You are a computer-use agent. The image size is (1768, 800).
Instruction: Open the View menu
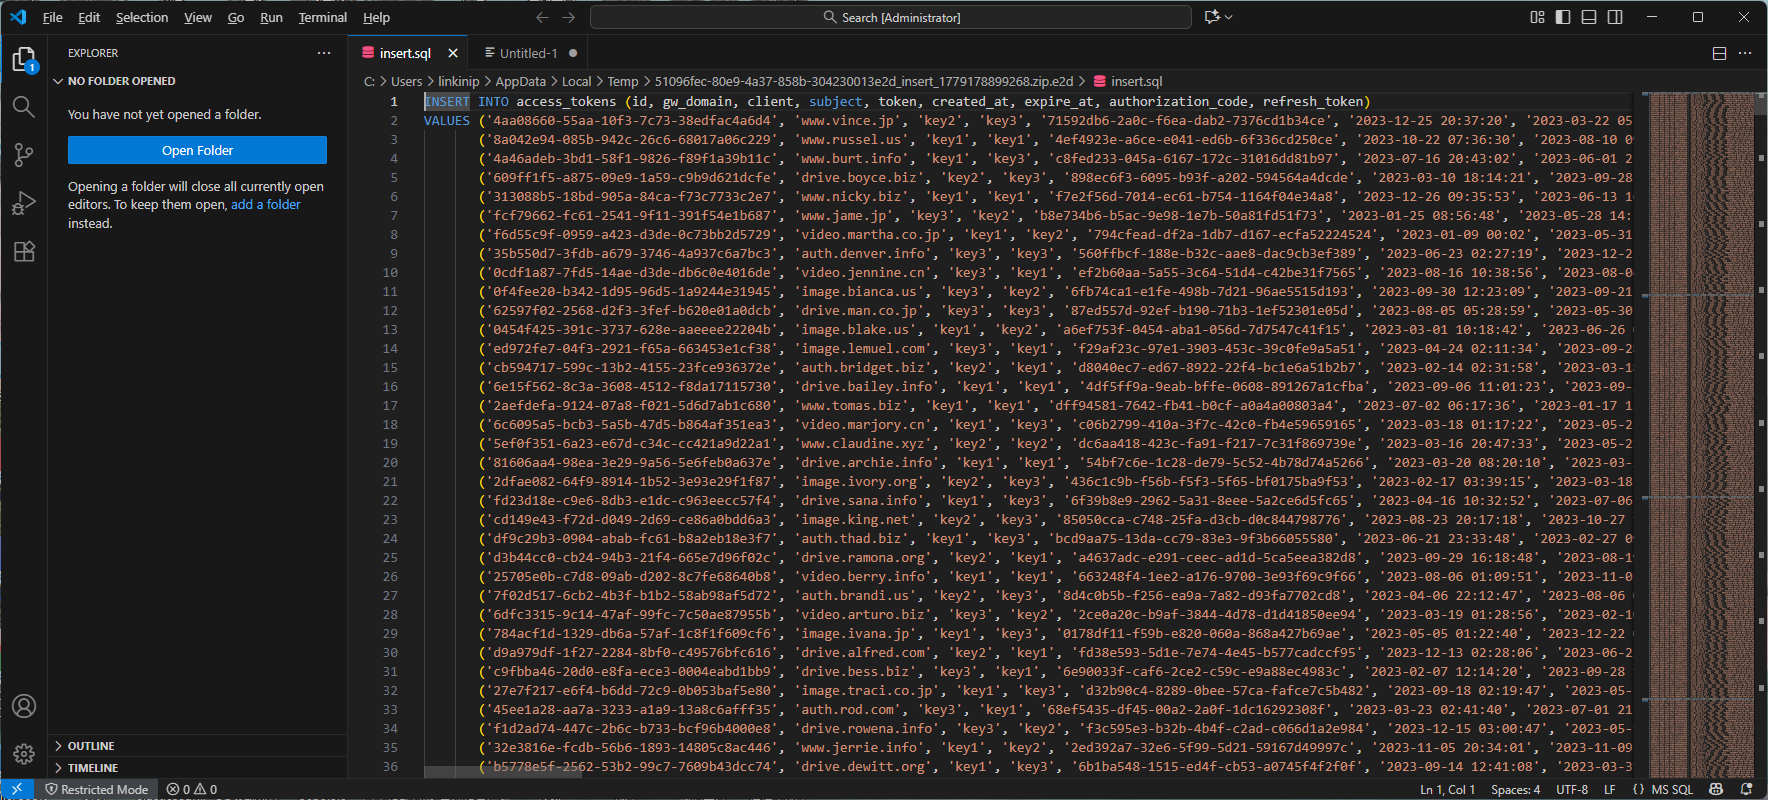tap(198, 17)
